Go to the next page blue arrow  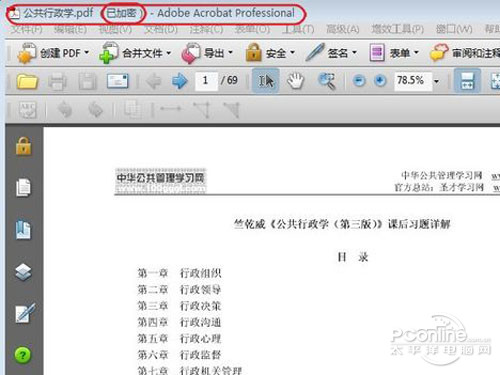tap(180, 81)
